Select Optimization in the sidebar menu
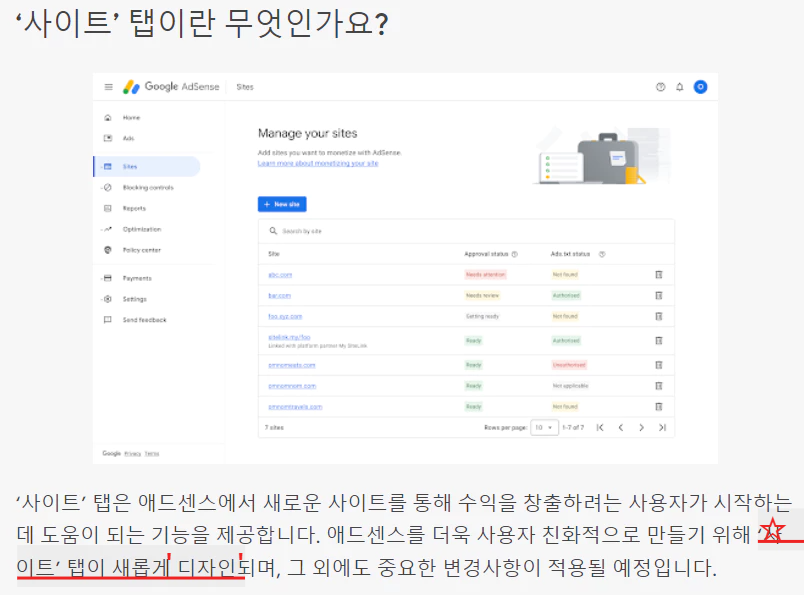This screenshot has height=595, width=804. coord(142,229)
